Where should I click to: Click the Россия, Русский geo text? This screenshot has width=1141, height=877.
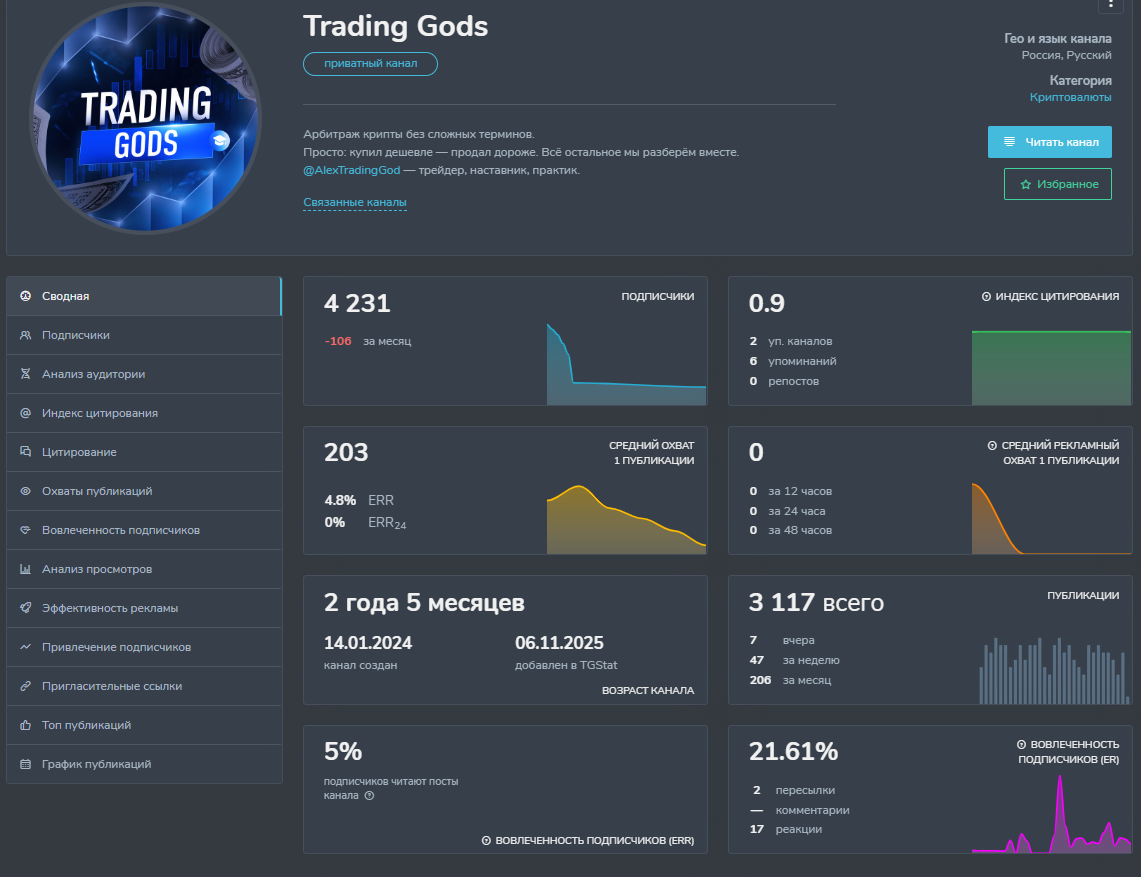pos(1066,55)
